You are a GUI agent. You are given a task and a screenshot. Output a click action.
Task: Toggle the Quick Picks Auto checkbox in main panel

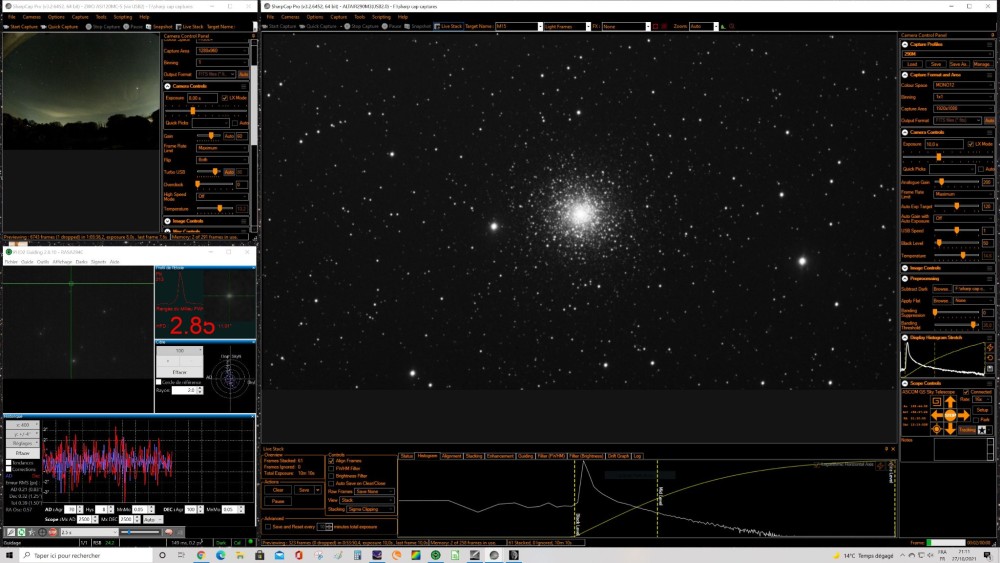click(x=981, y=169)
